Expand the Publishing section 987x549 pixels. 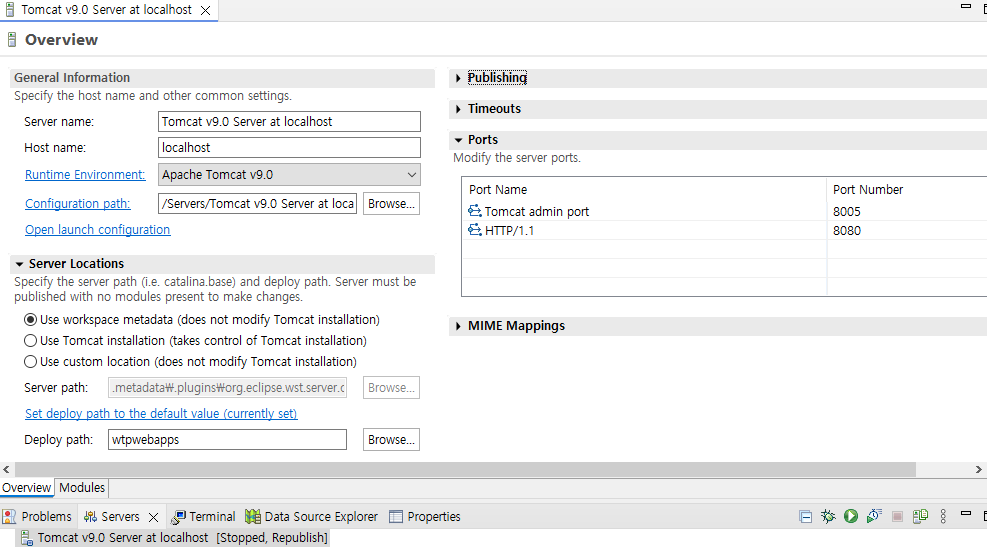click(458, 78)
